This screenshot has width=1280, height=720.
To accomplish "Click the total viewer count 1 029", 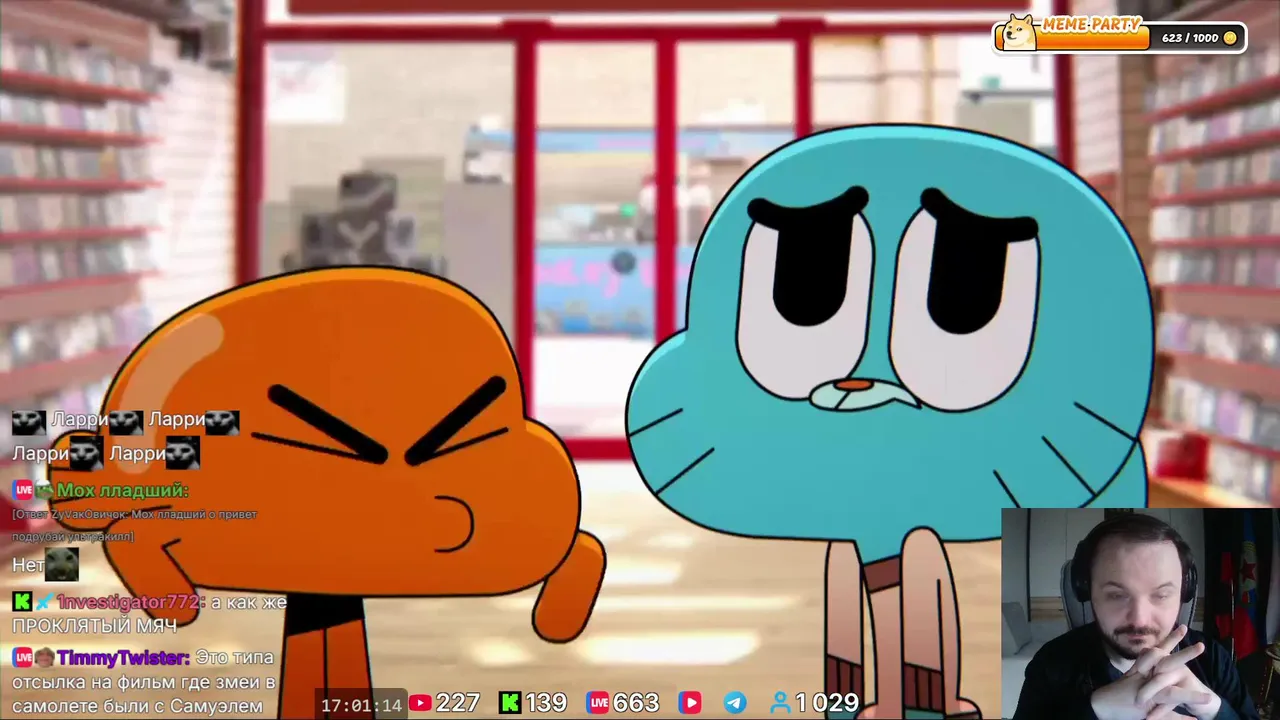I will click(x=827, y=703).
